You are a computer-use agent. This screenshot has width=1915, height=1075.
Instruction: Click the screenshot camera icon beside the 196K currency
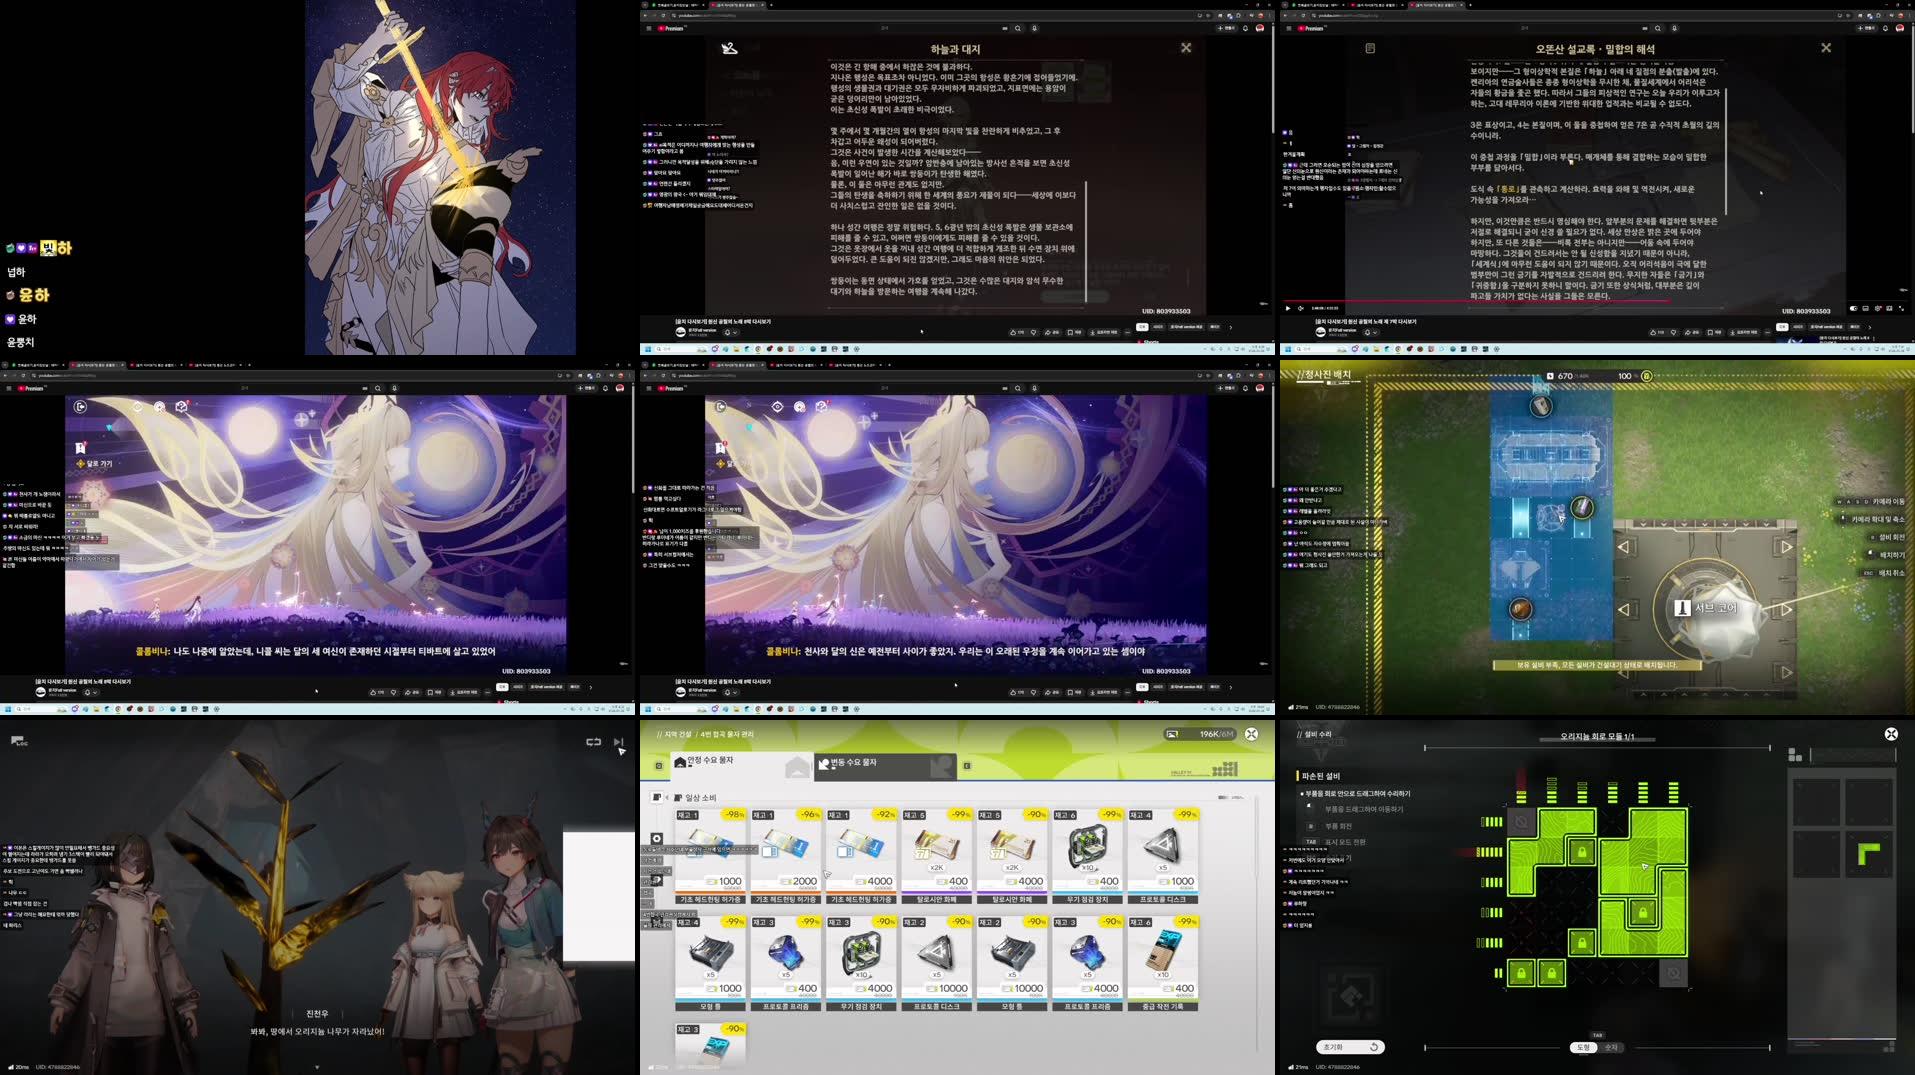click(1171, 733)
